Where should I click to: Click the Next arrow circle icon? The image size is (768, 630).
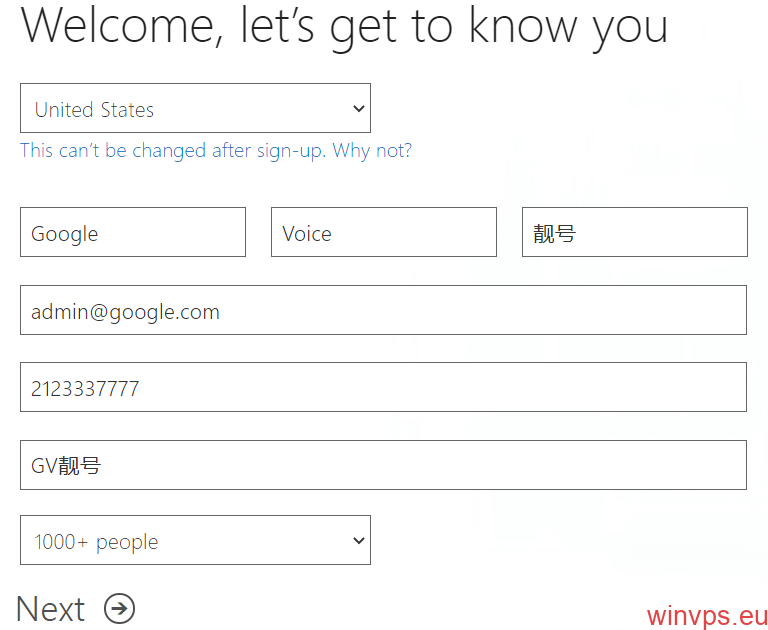tap(119, 608)
